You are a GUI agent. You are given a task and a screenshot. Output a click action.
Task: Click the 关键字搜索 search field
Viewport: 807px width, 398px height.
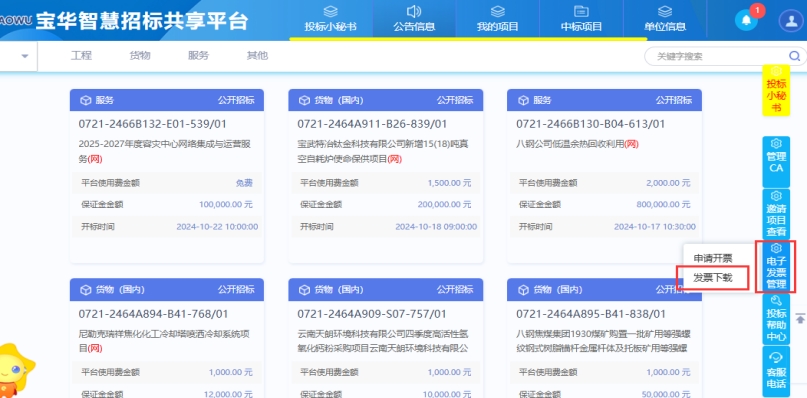click(721, 56)
